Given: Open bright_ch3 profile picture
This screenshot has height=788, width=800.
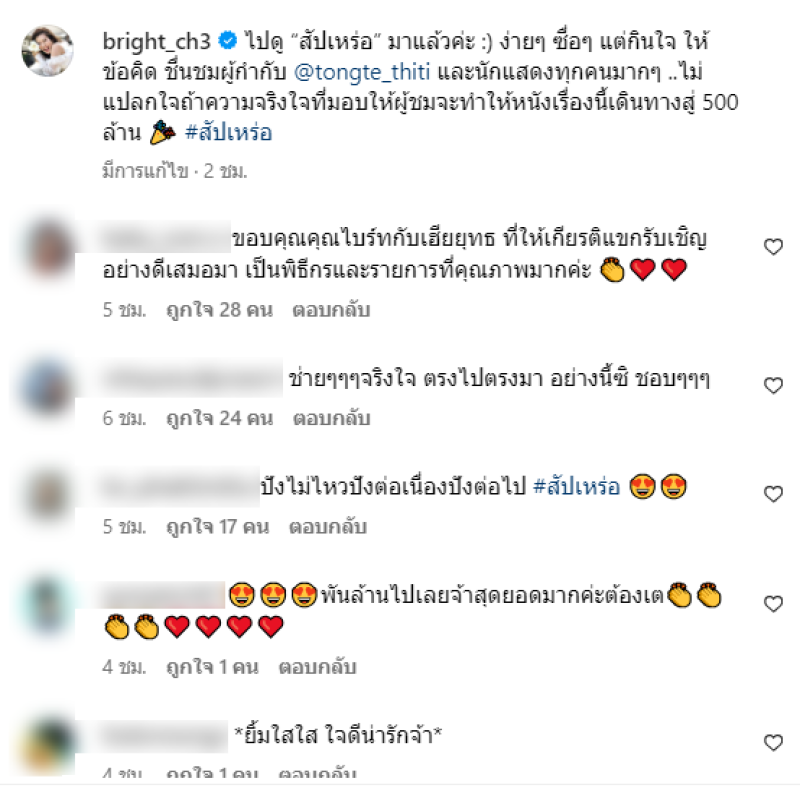Looking at the screenshot, I should (x=47, y=51).
